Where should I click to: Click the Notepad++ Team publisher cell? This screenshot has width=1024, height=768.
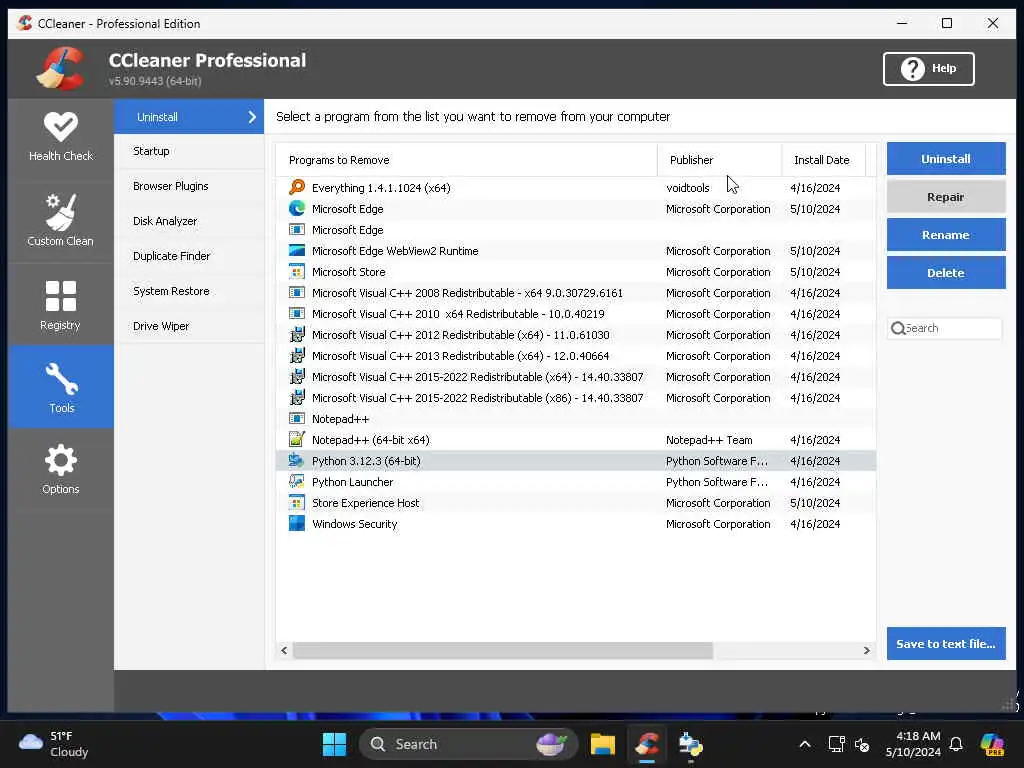click(x=709, y=440)
